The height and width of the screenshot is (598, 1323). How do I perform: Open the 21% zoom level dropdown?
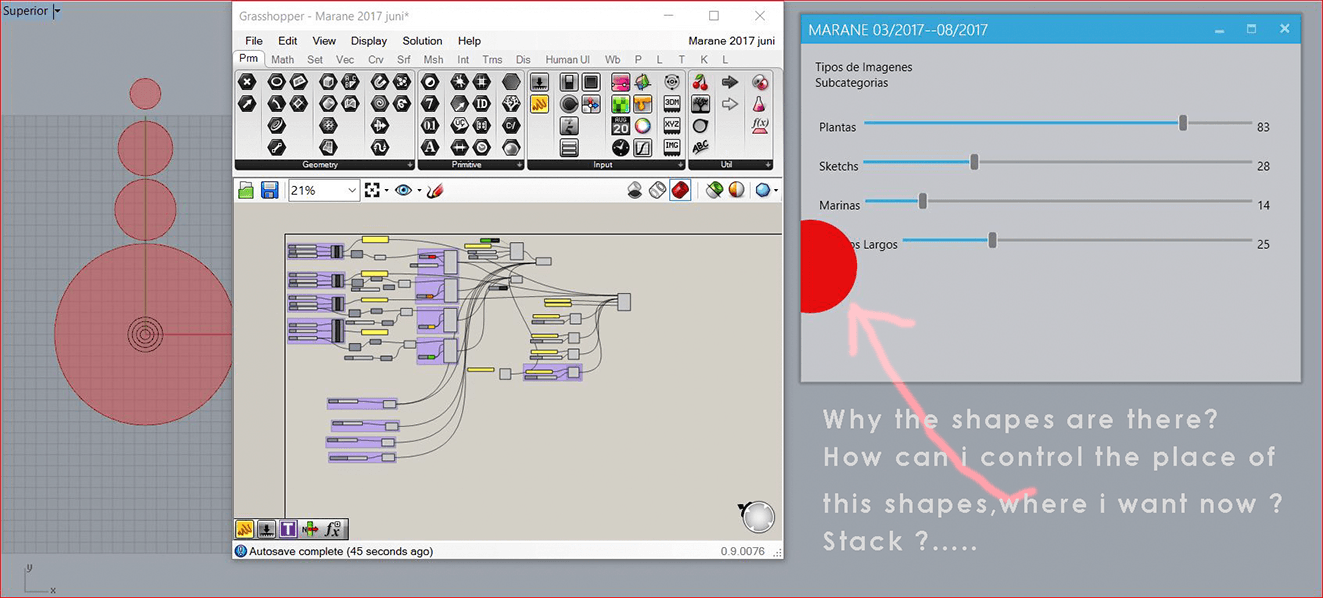click(x=352, y=190)
